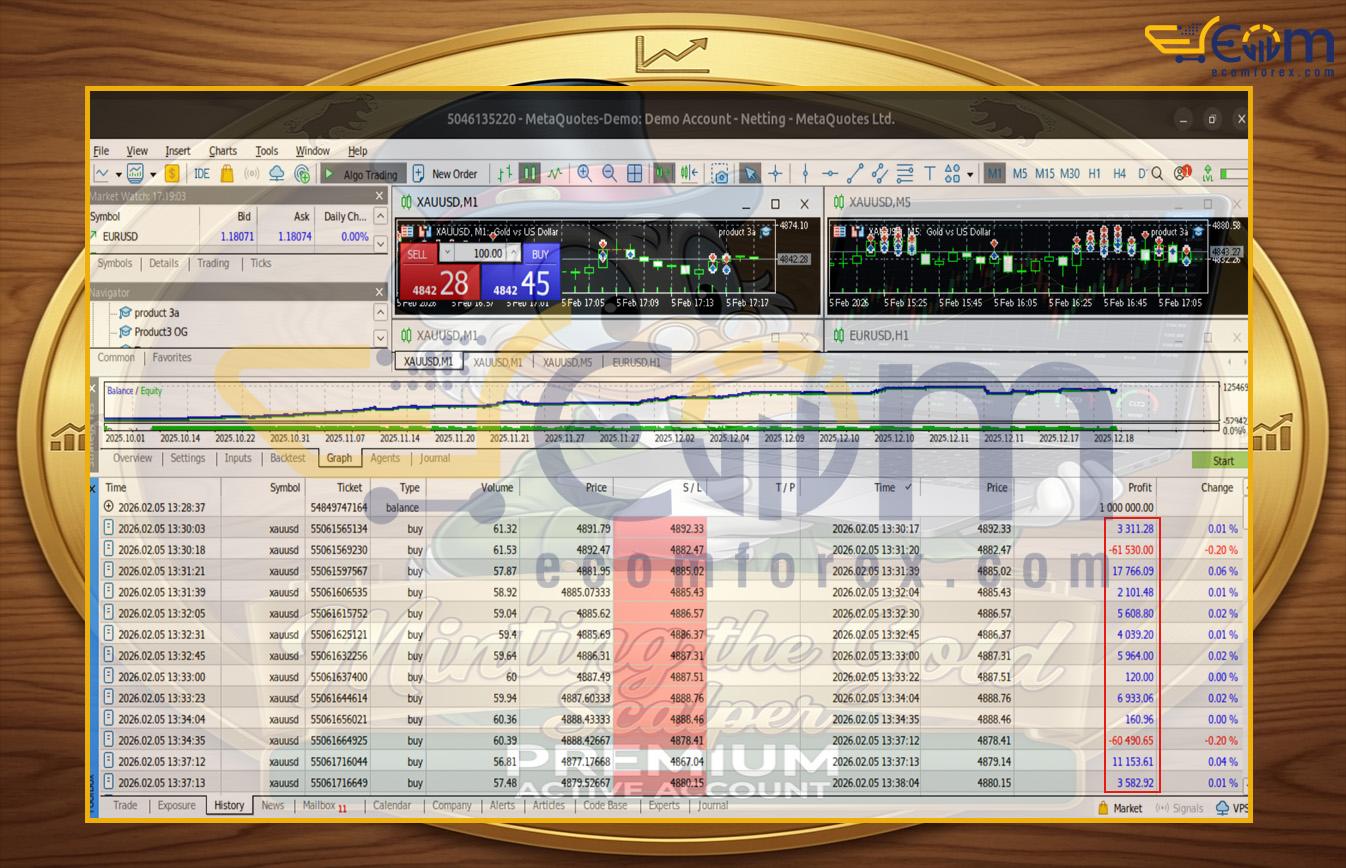Select Product3 OG in Navigator

click(153, 332)
